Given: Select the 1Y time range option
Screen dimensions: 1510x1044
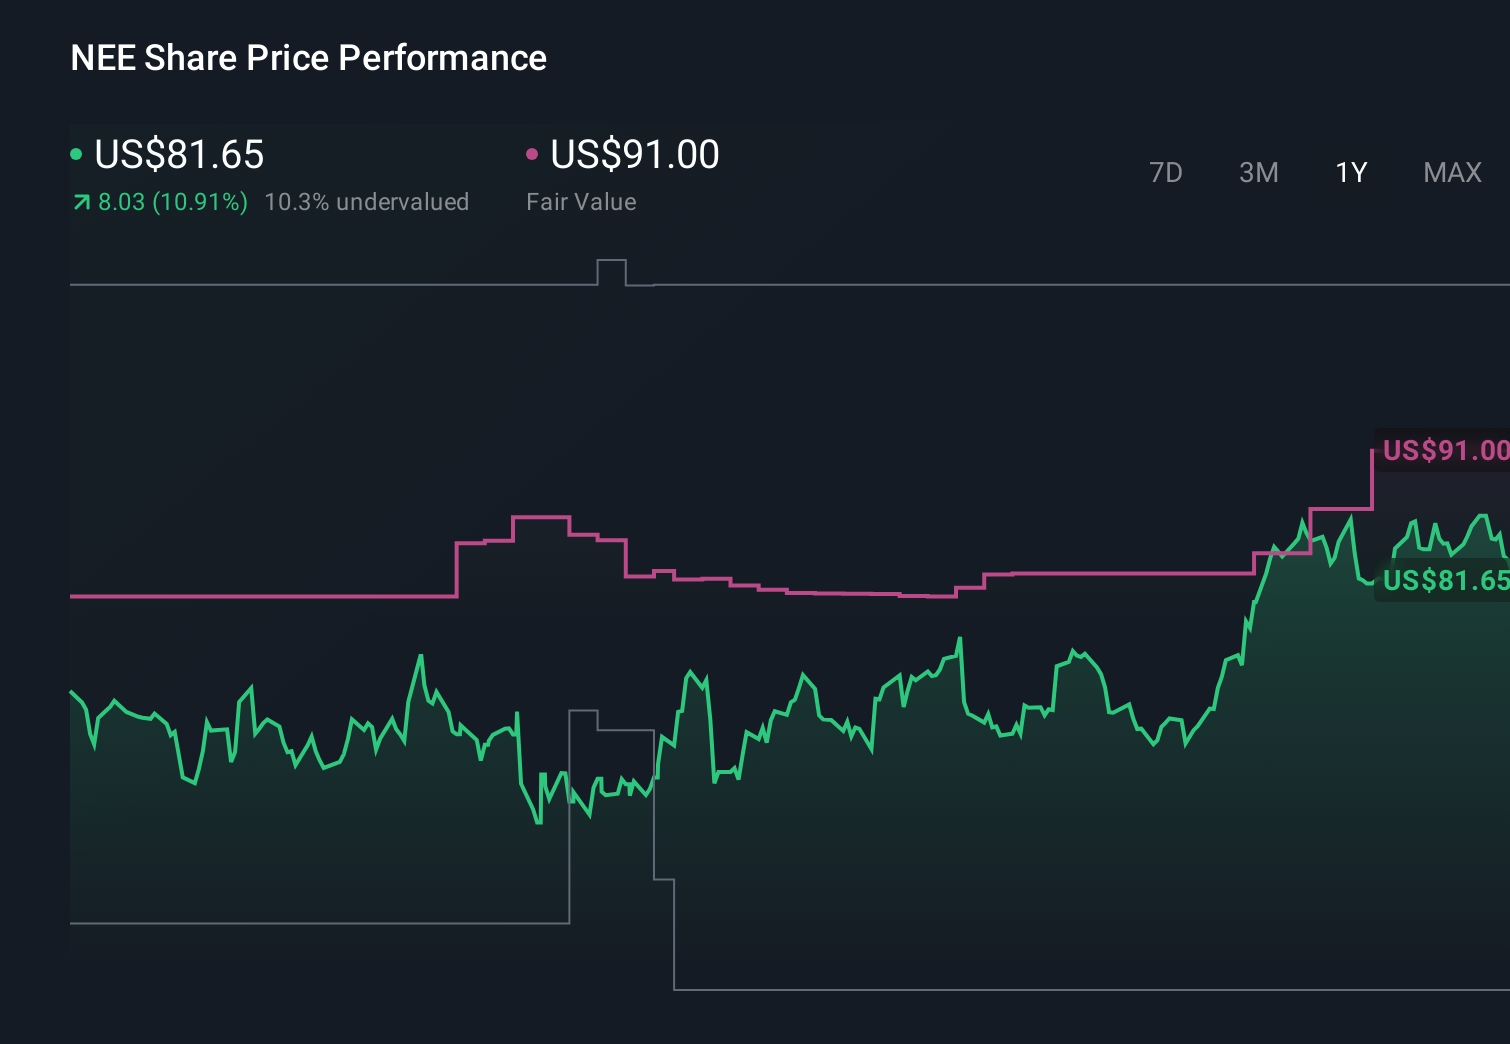Looking at the screenshot, I should pos(1350,172).
